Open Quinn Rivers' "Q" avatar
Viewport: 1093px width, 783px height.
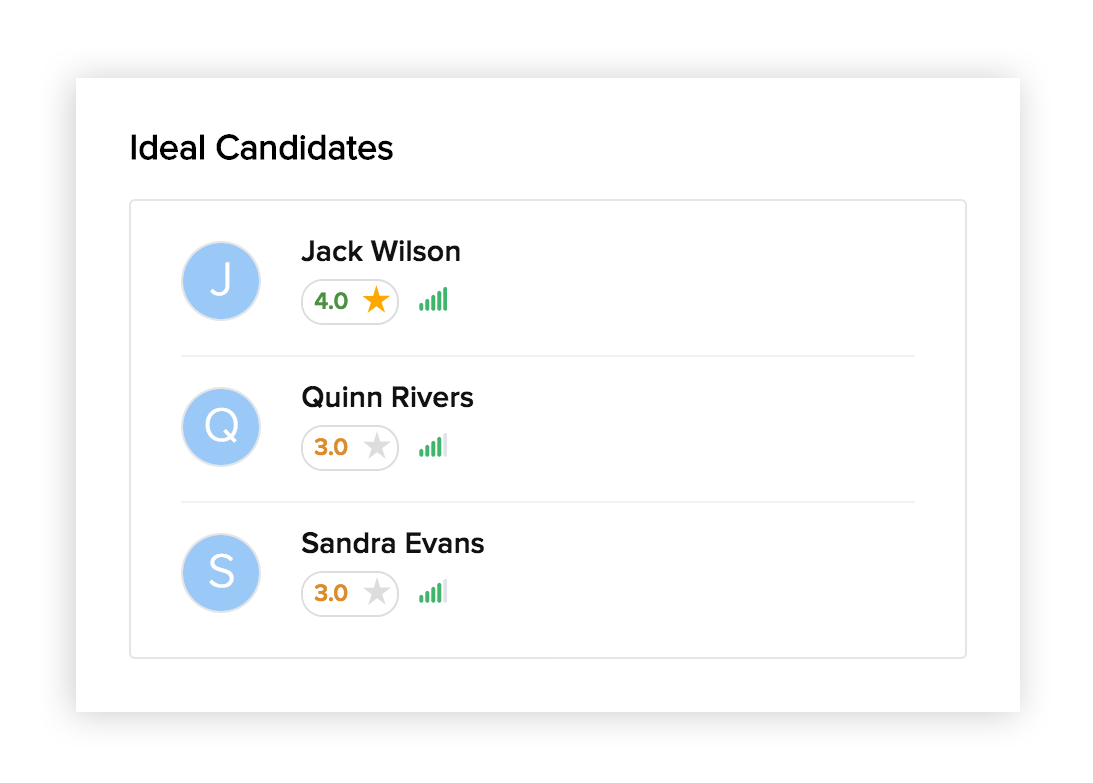(221, 427)
